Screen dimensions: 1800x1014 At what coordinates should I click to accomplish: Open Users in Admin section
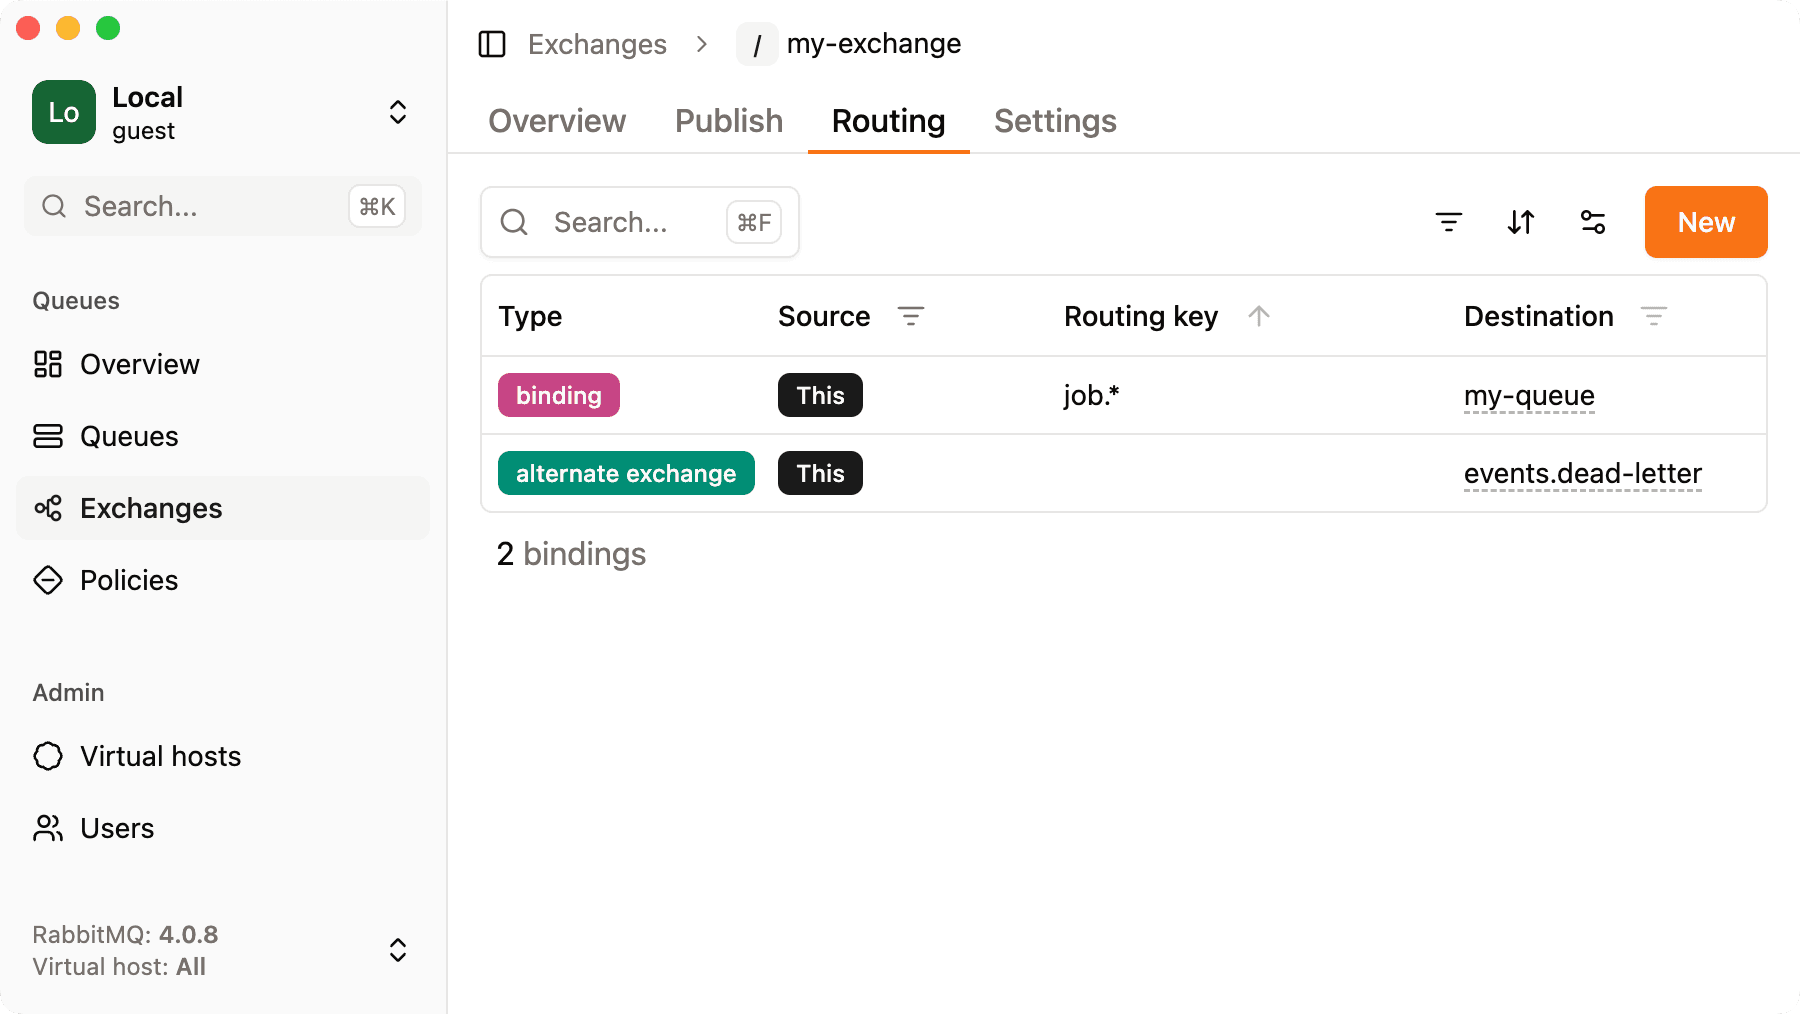point(223,828)
